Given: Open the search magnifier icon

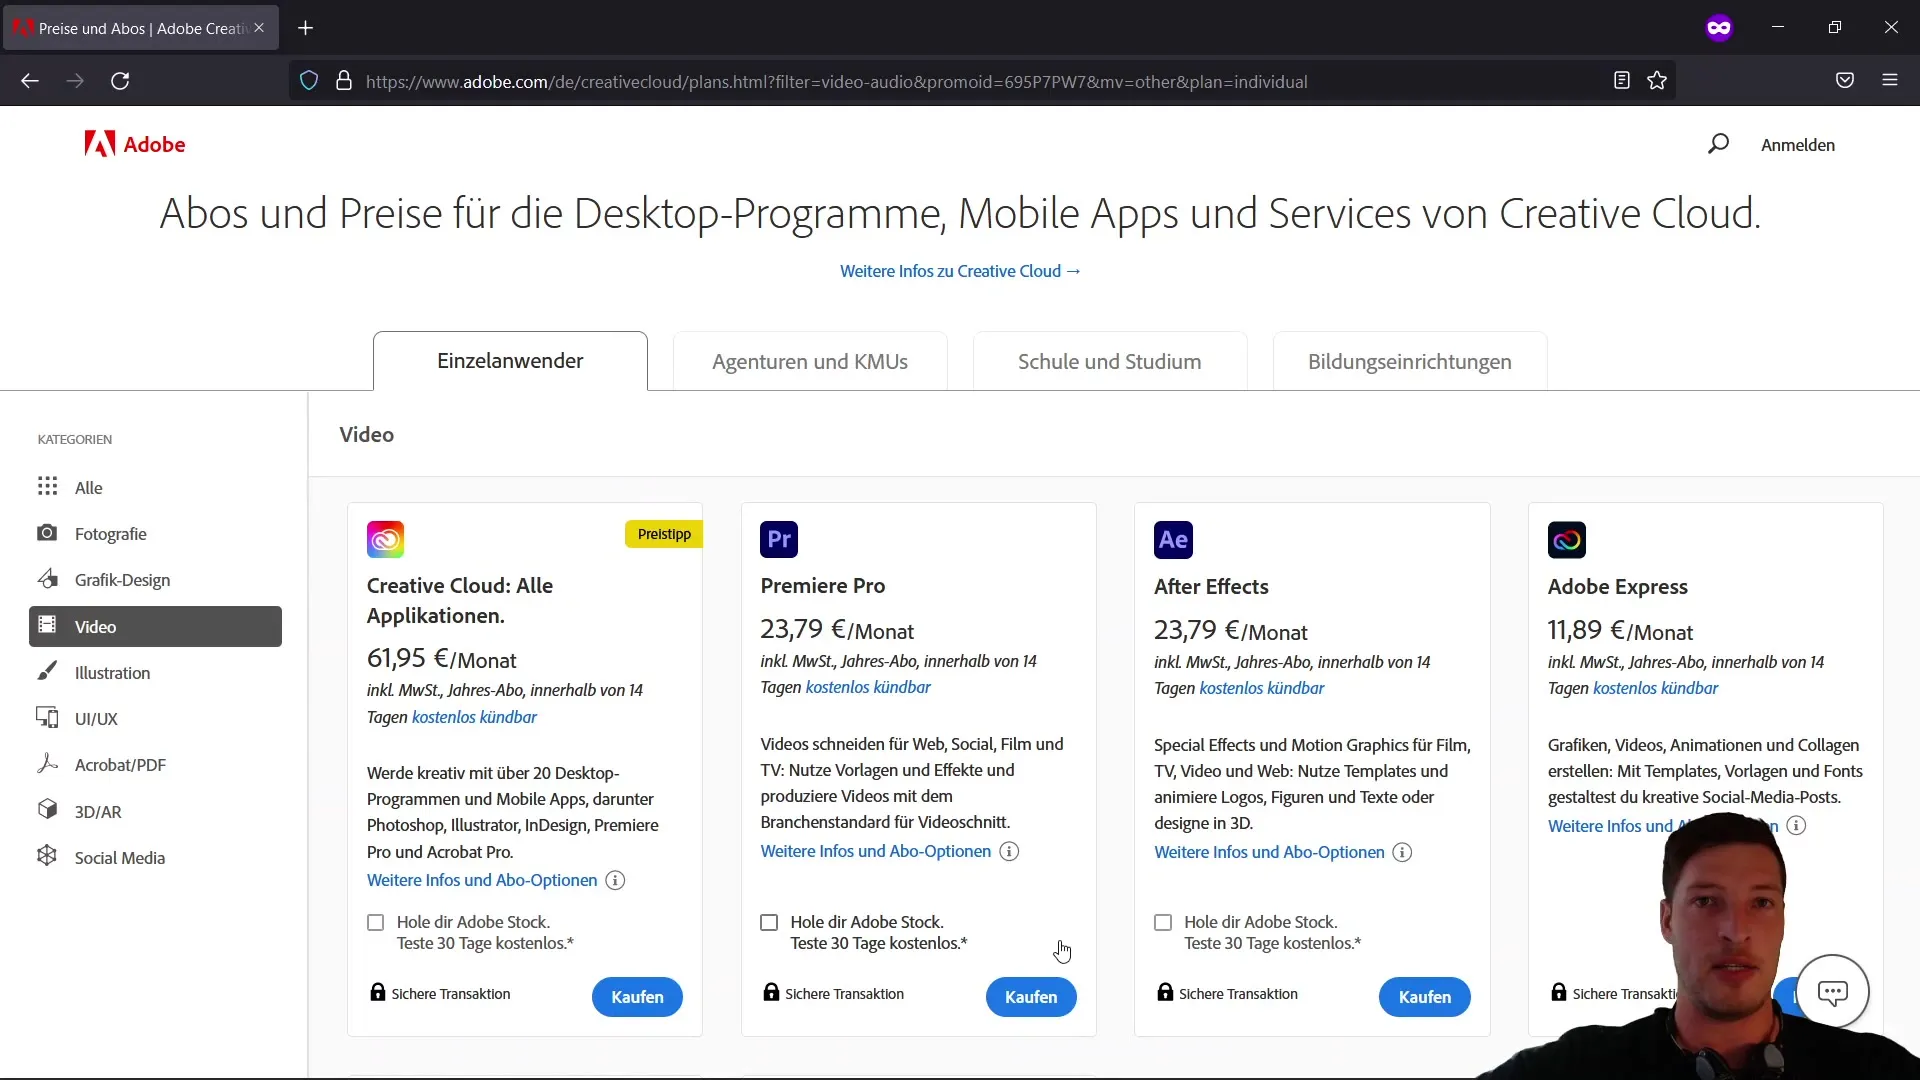Looking at the screenshot, I should (1718, 144).
